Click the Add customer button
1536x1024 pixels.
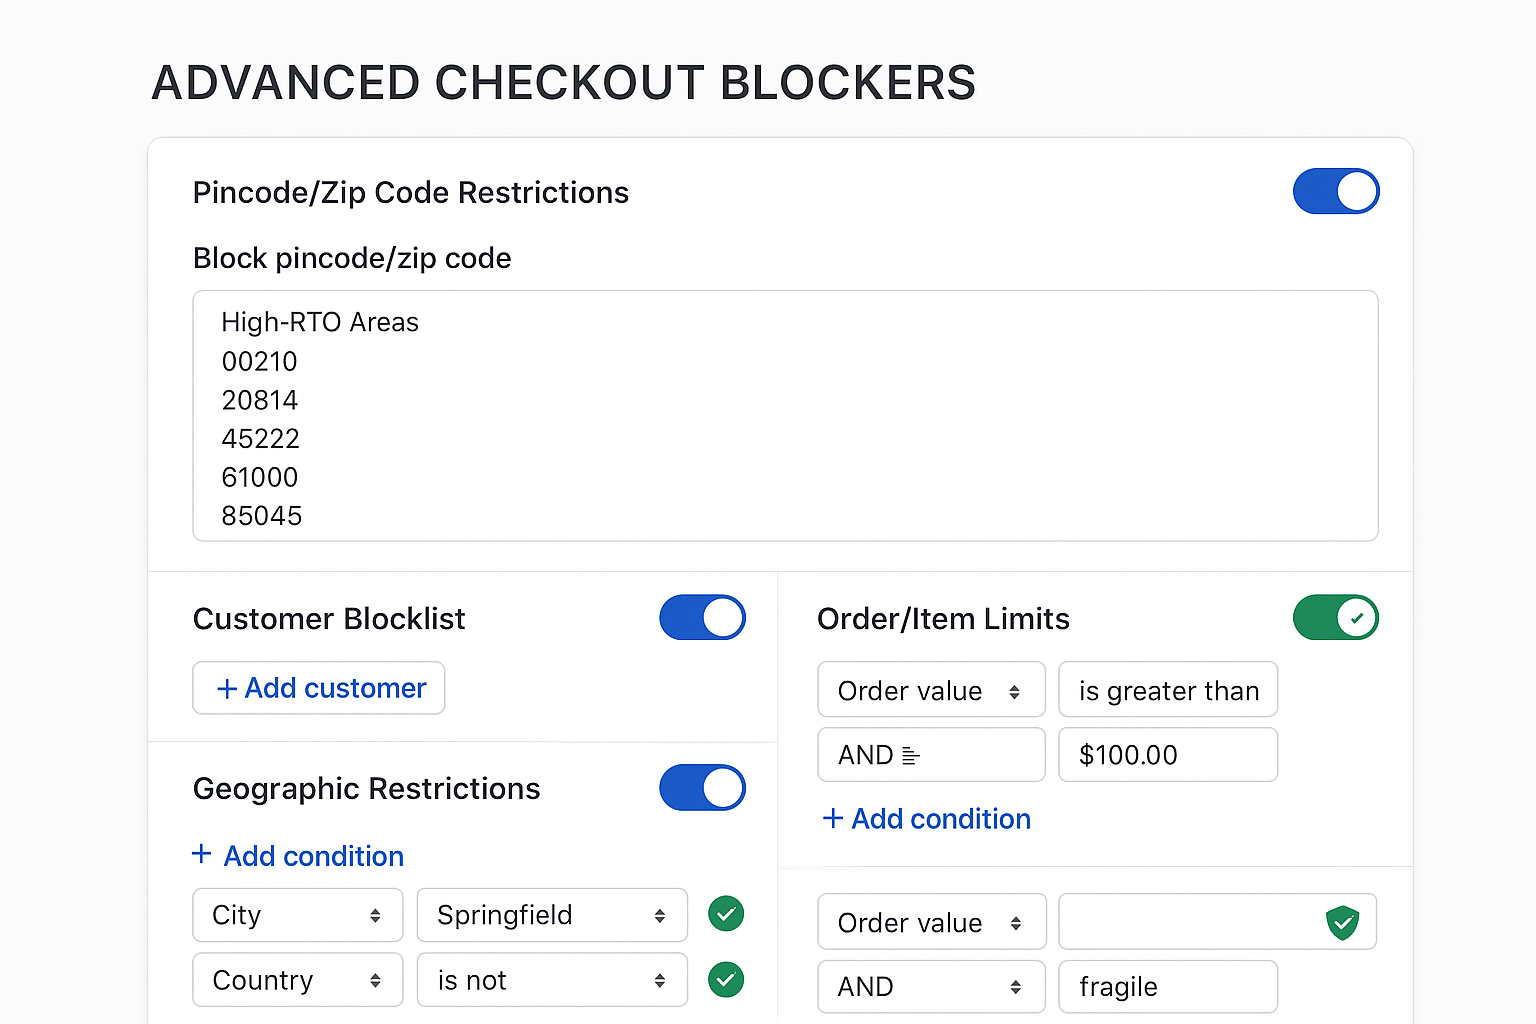coord(318,688)
